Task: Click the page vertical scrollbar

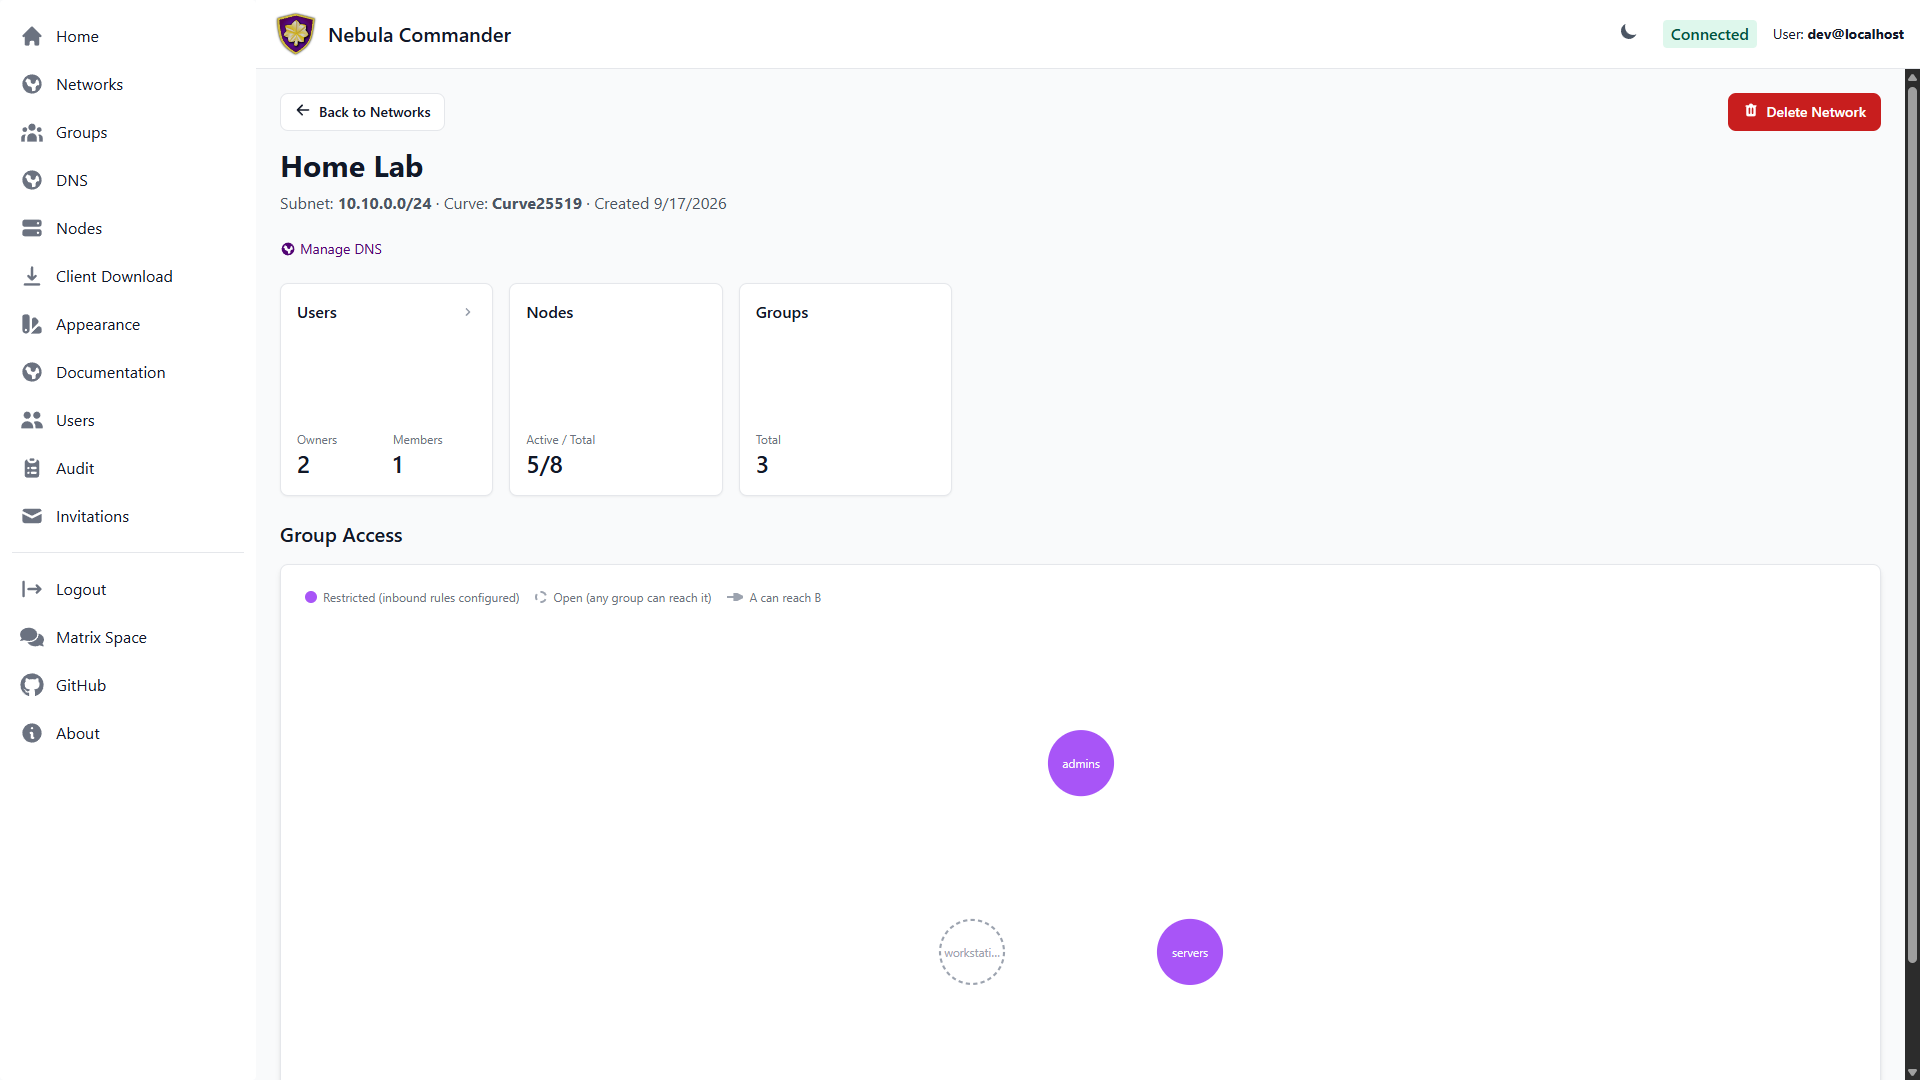Action: coord(1912,525)
